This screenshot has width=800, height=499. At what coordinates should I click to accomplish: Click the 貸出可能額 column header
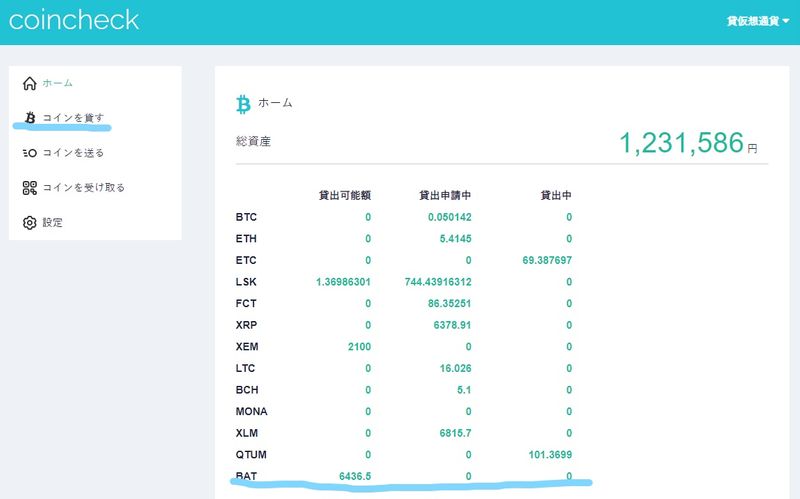click(345, 195)
